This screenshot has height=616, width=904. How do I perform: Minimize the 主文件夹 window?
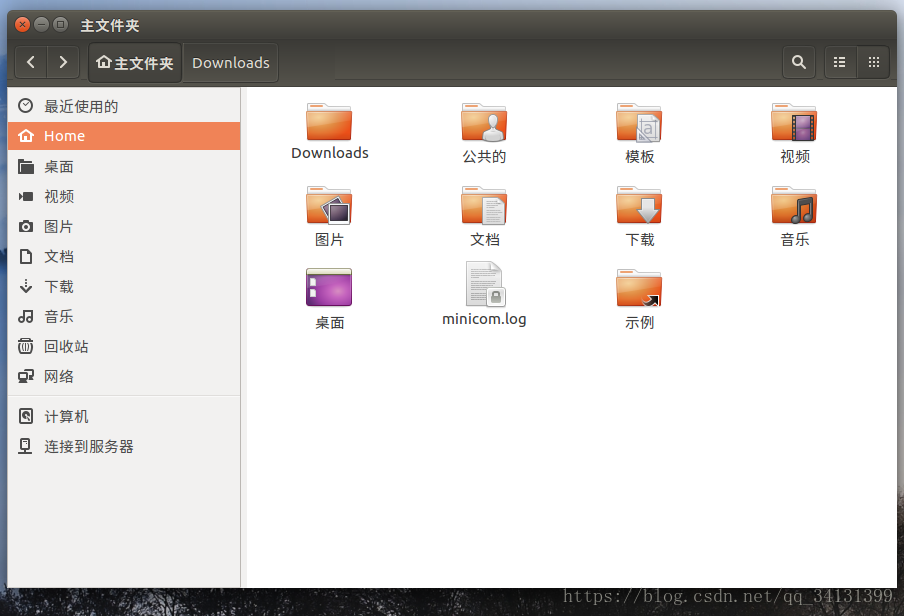point(42,24)
